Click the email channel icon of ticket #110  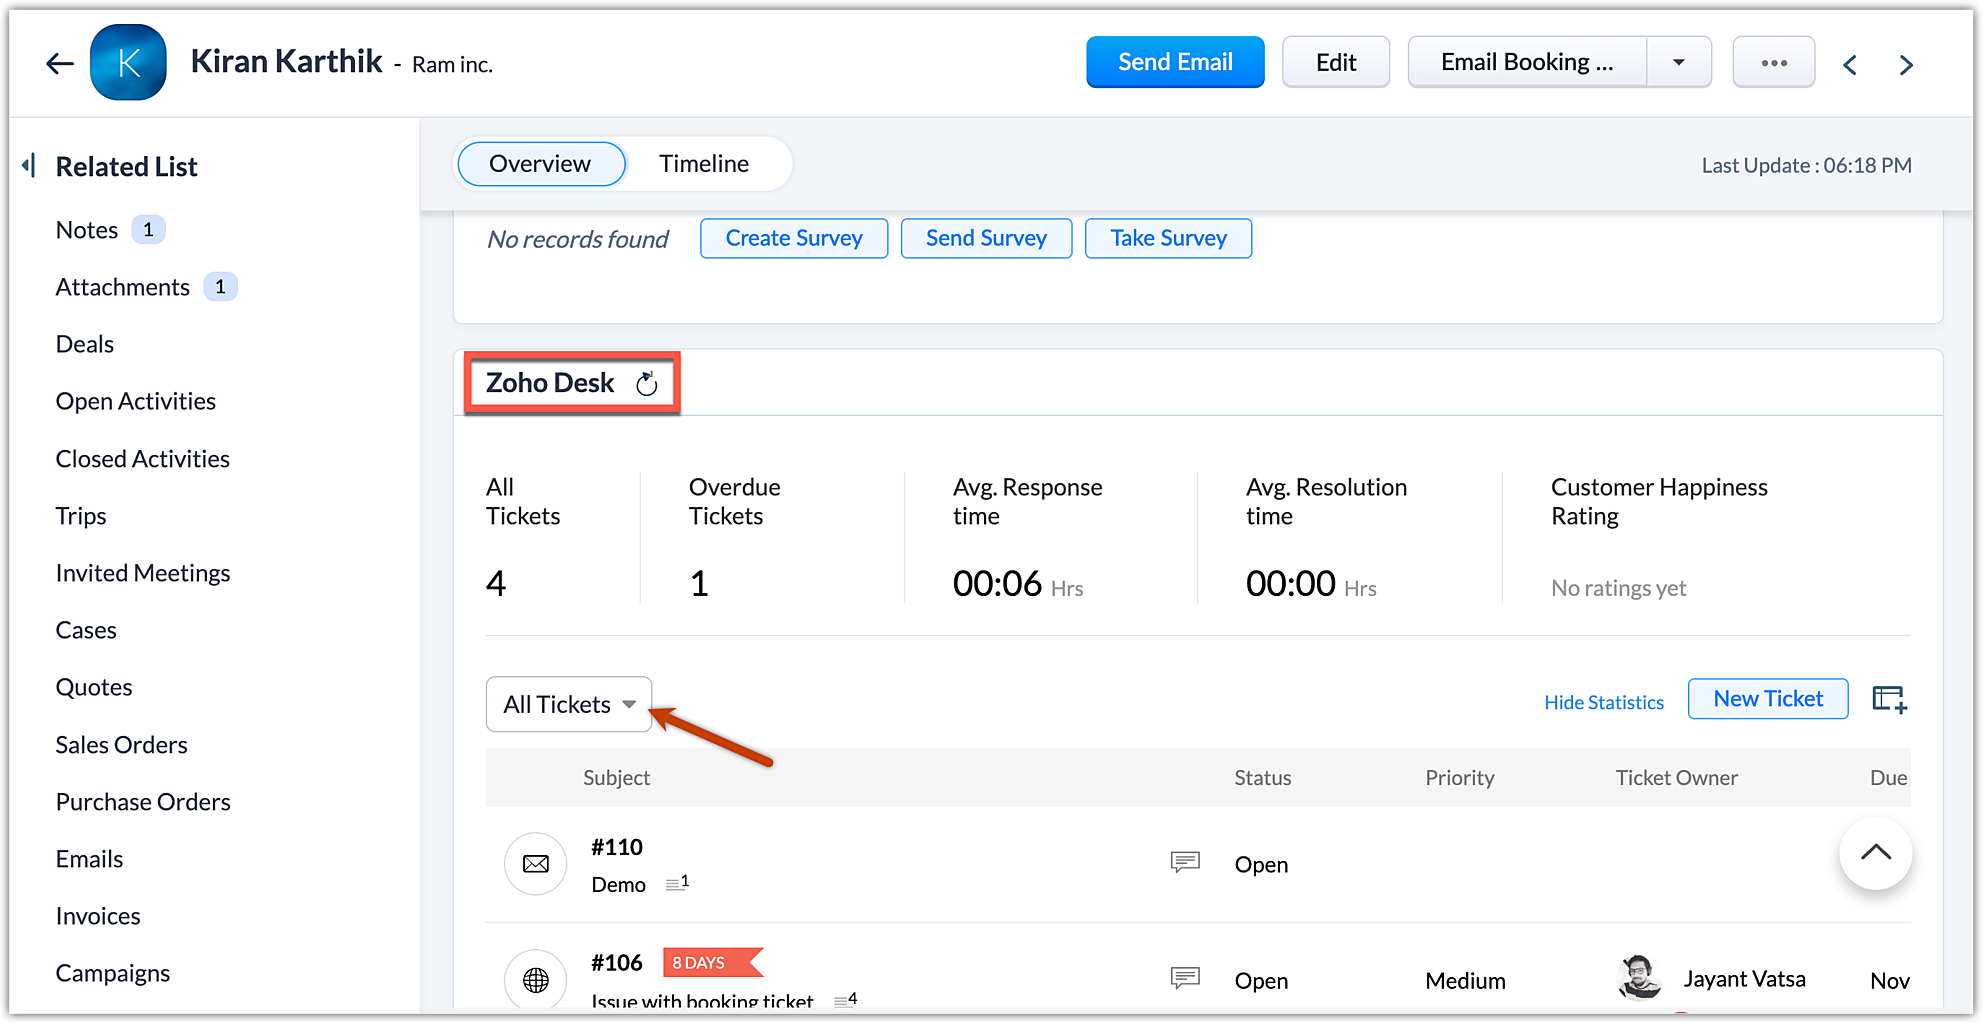coord(536,864)
